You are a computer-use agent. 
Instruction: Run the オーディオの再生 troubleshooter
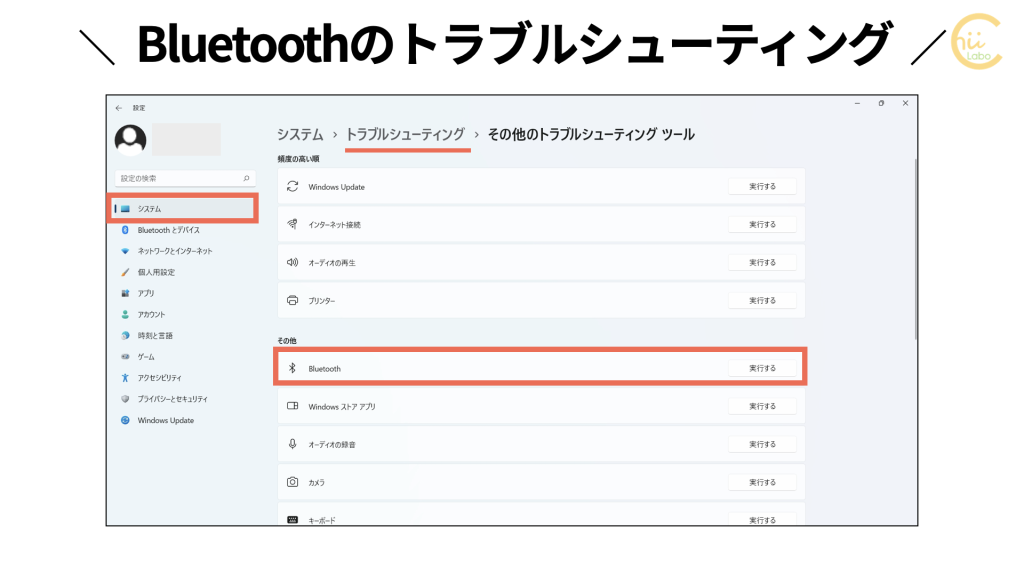pos(762,263)
